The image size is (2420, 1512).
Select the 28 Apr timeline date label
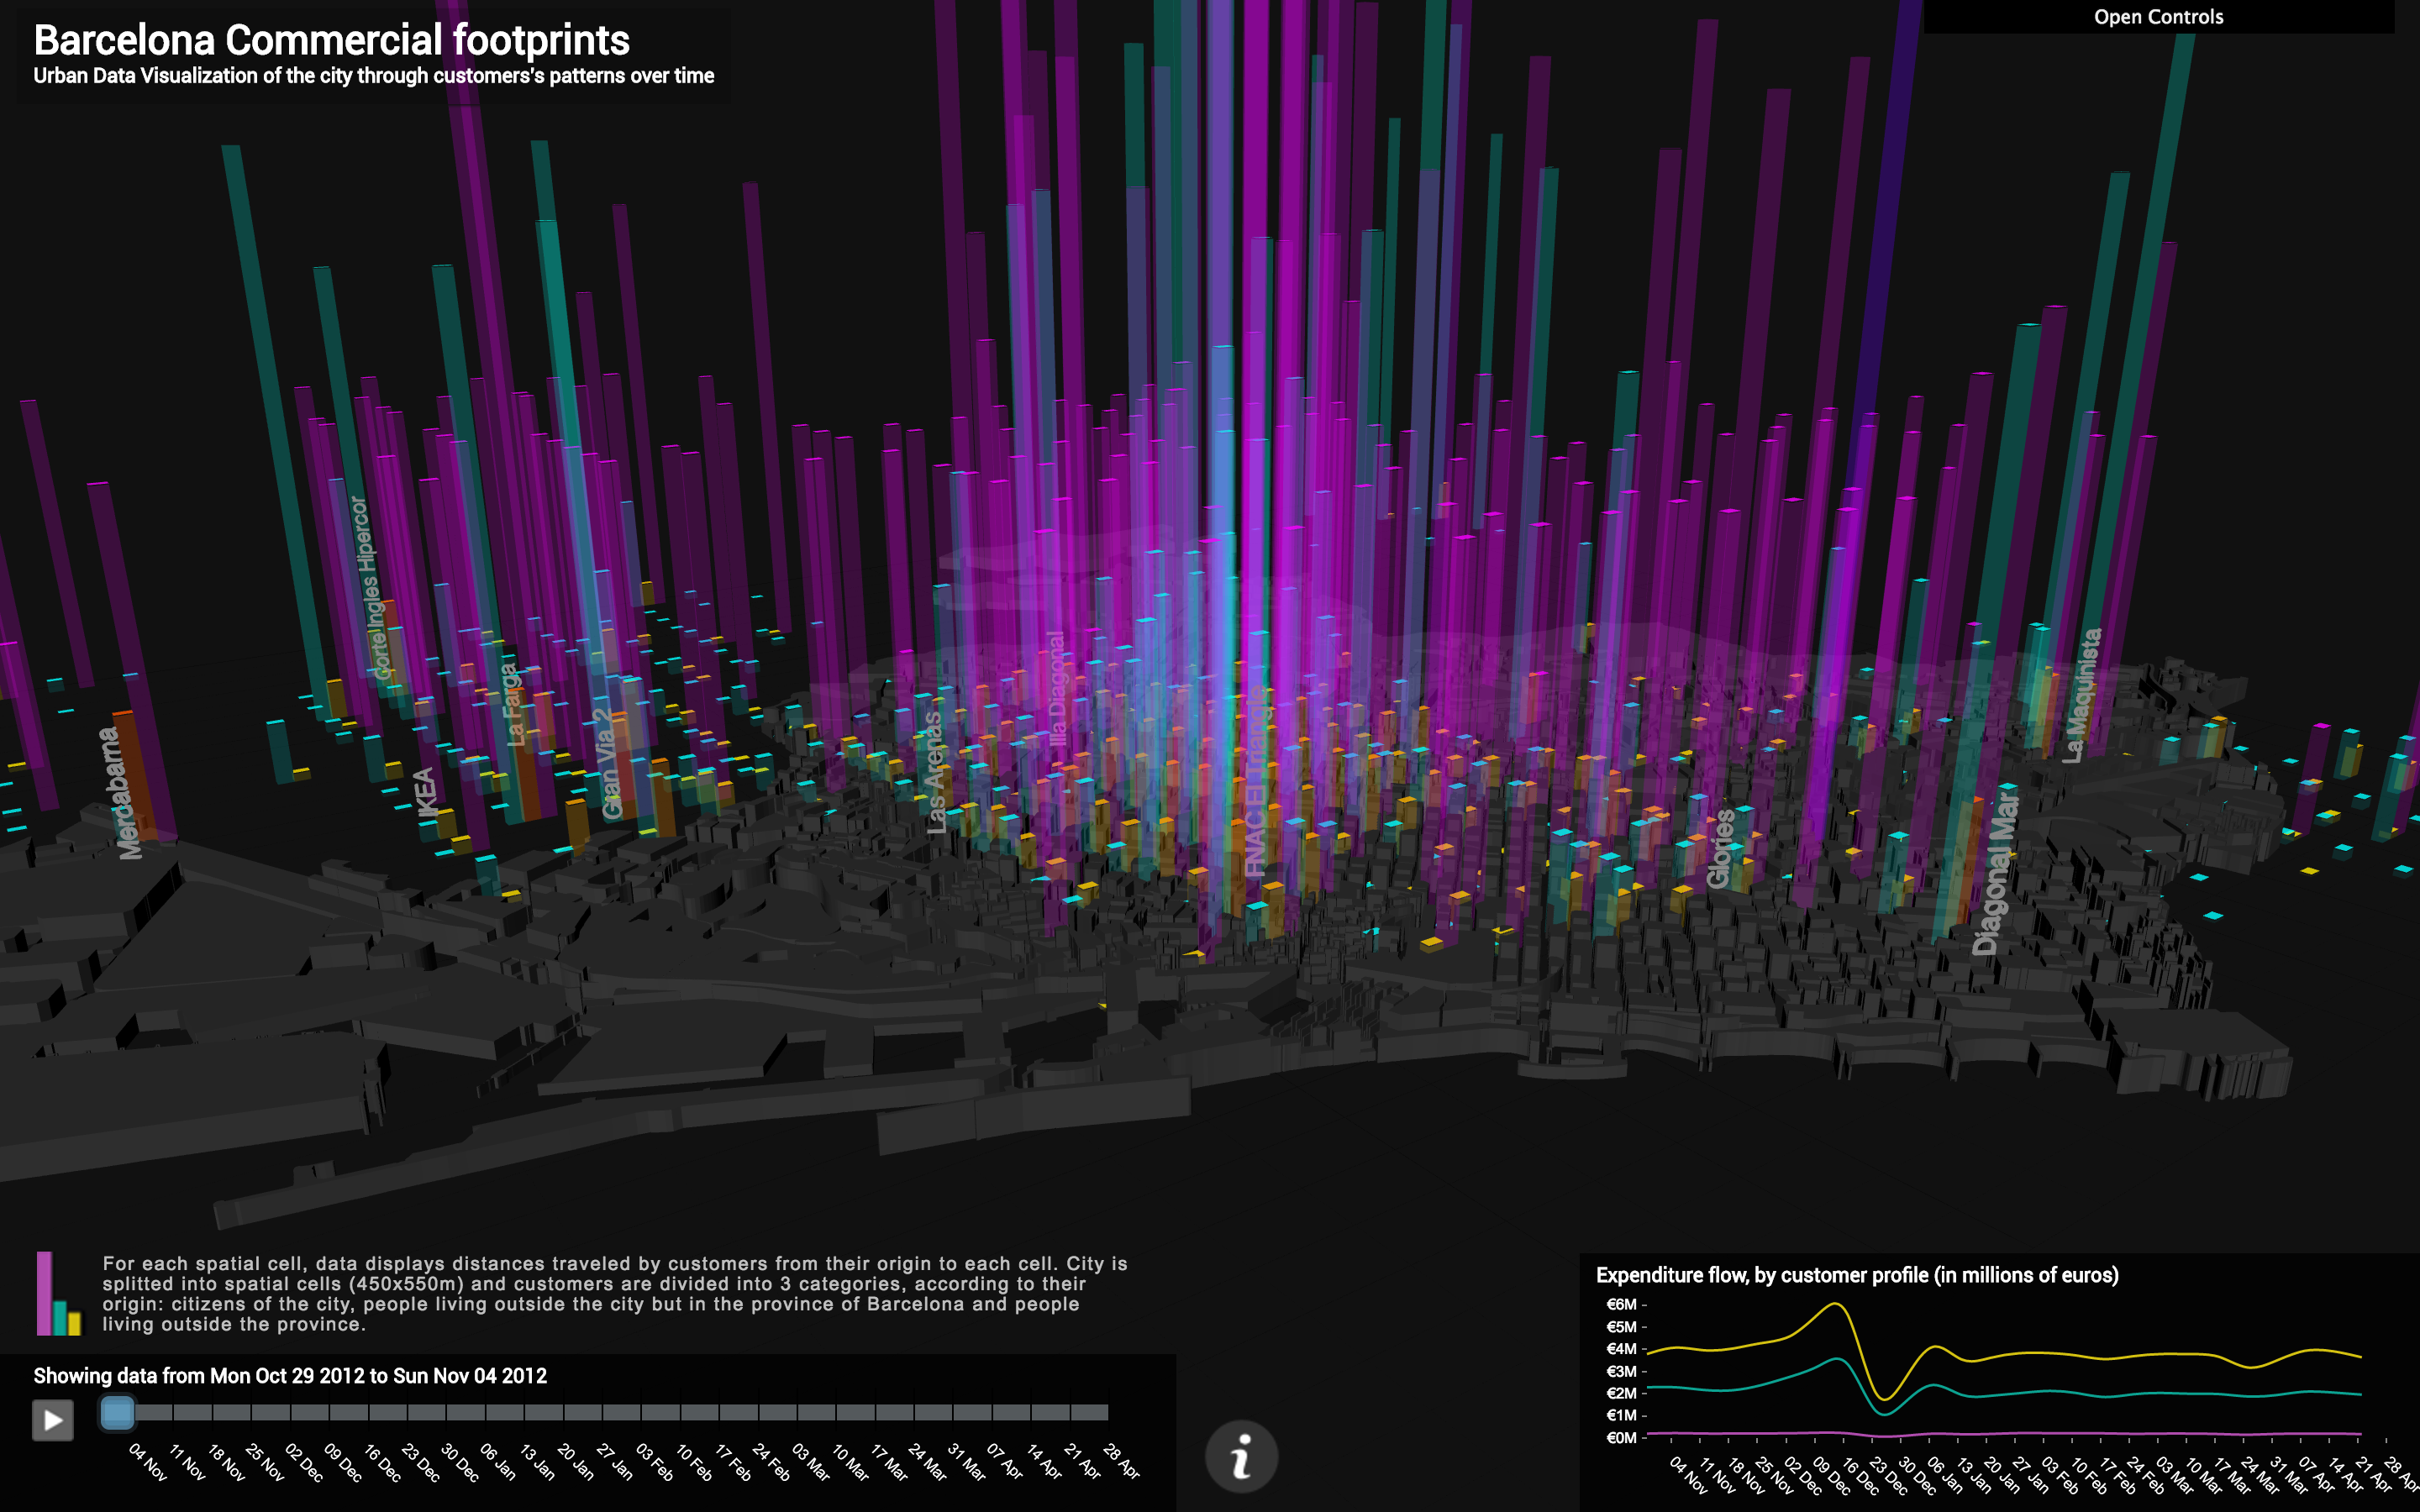[1121, 1462]
